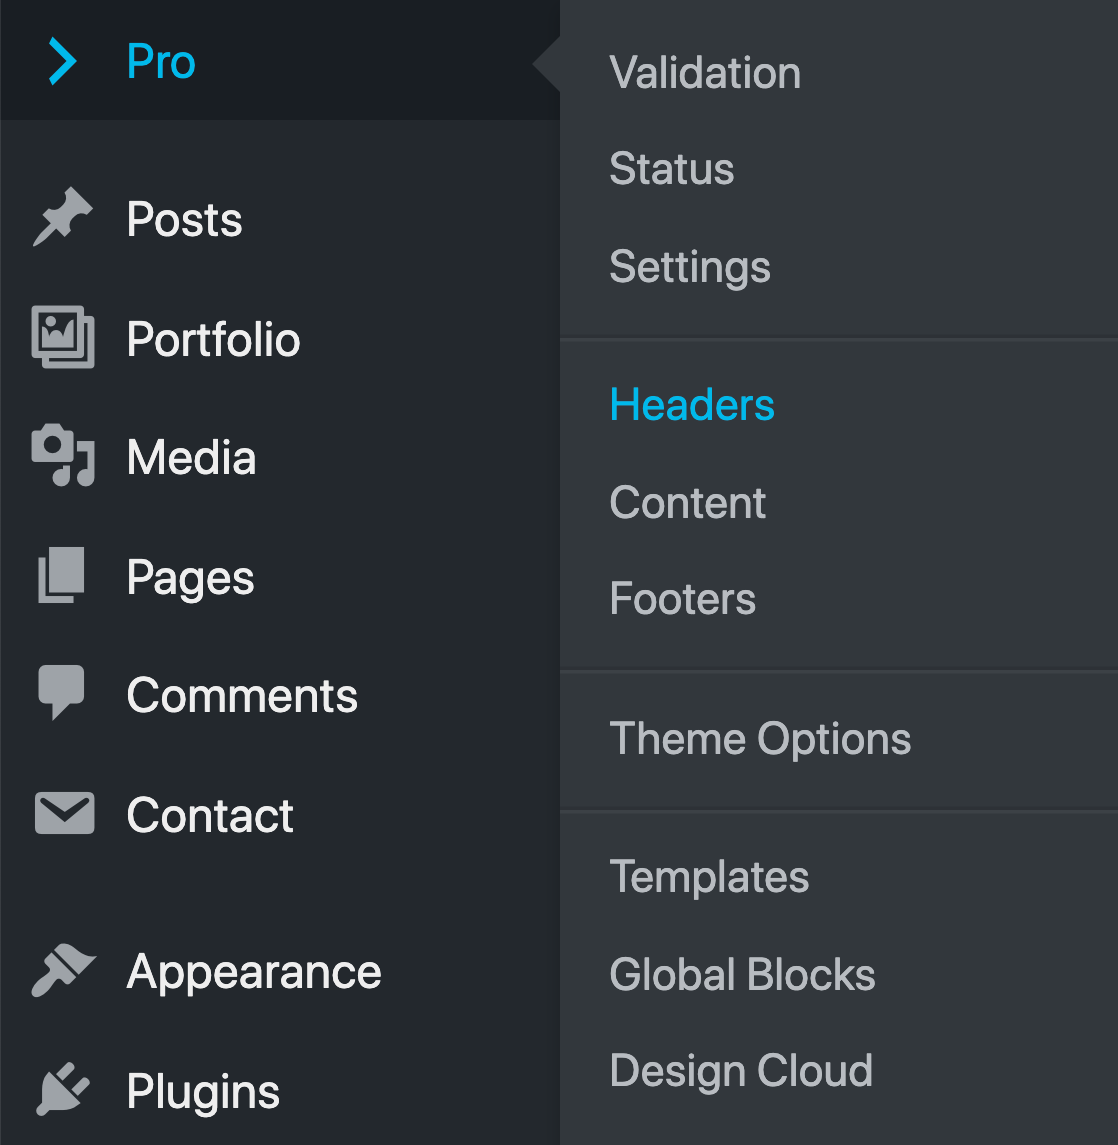Open the Portfolio menu label
The width and height of the screenshot is (1118, 1145).
tap(213, 340)
